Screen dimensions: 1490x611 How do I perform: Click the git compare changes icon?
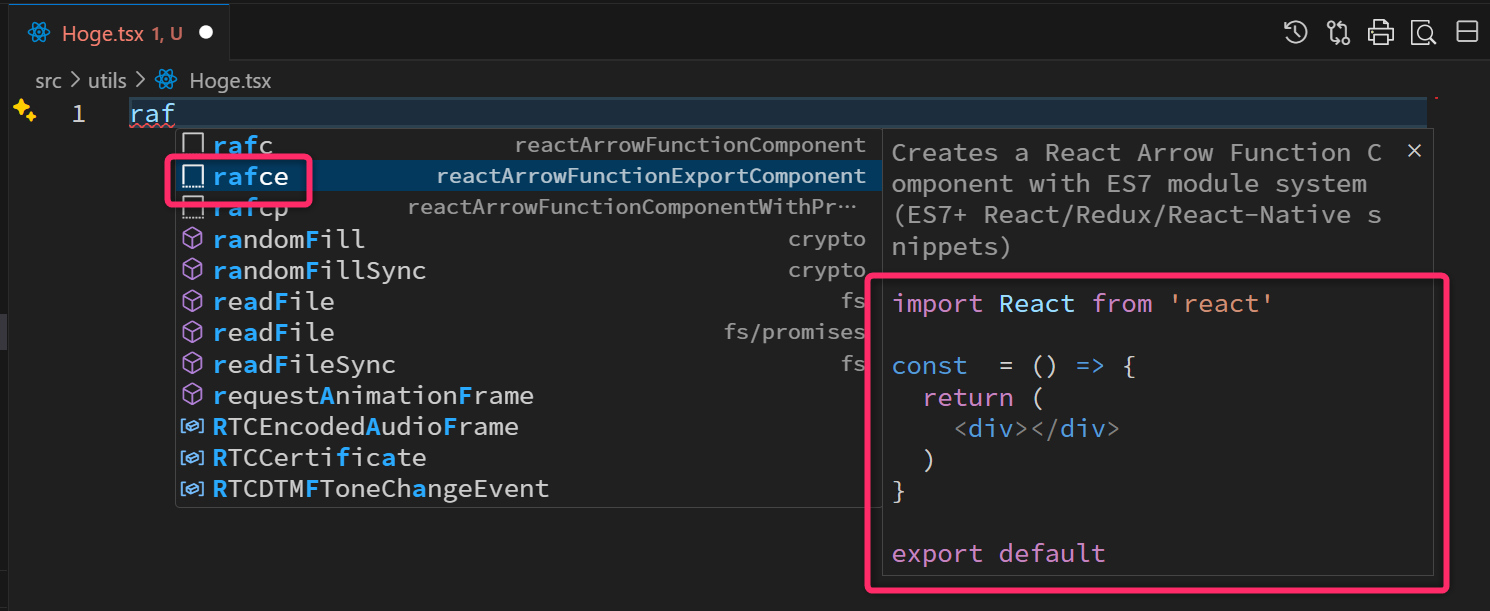point(1338,33)
